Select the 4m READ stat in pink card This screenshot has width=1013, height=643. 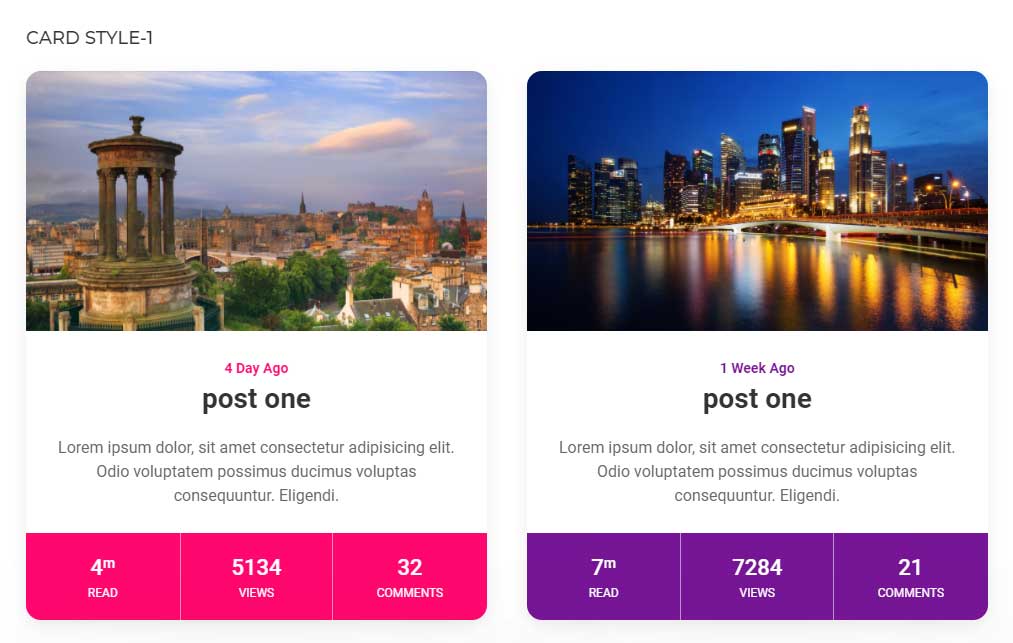103,576
